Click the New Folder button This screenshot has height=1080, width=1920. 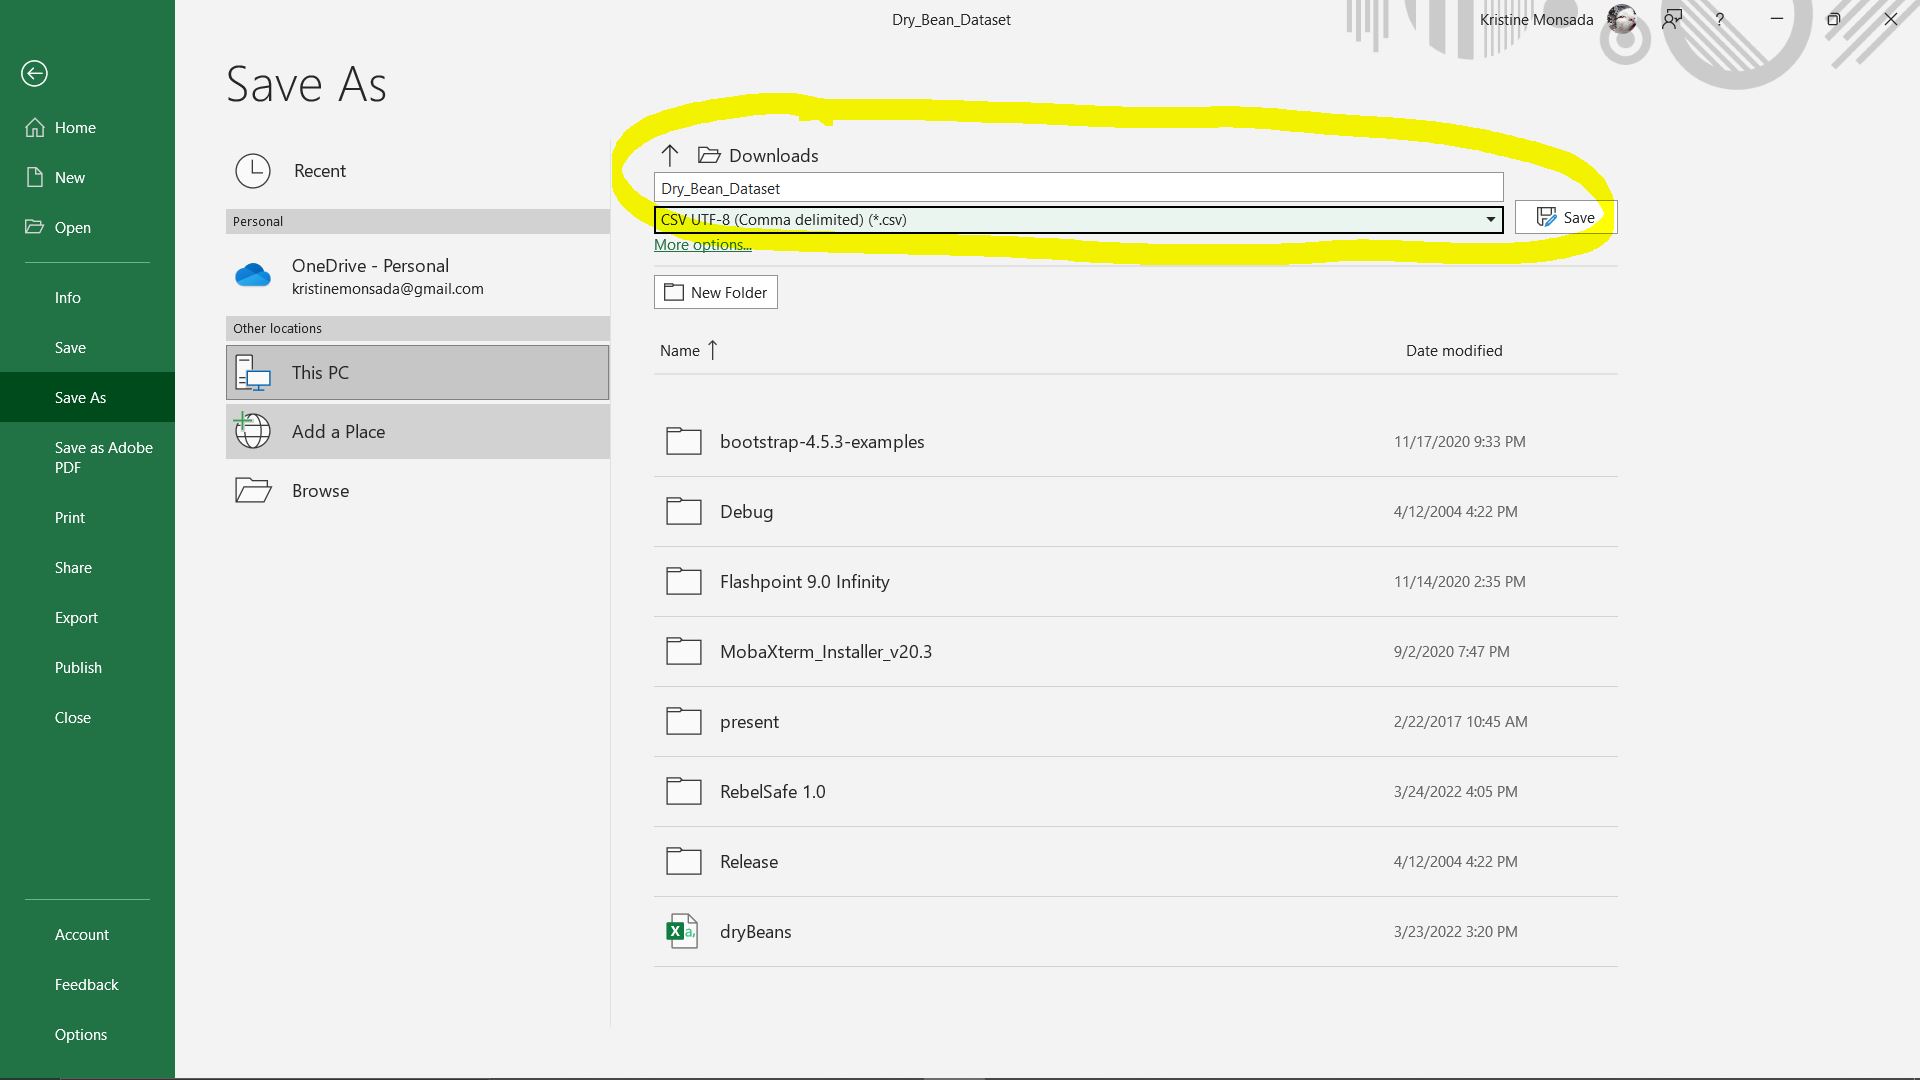[x=715, y=291]
